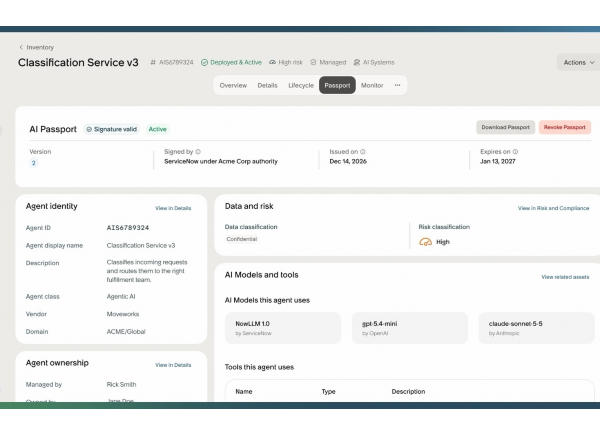Viewport: 600px width, 433px height.
Task: Open View in Risk and Compliance link
Action: point(553,208)
